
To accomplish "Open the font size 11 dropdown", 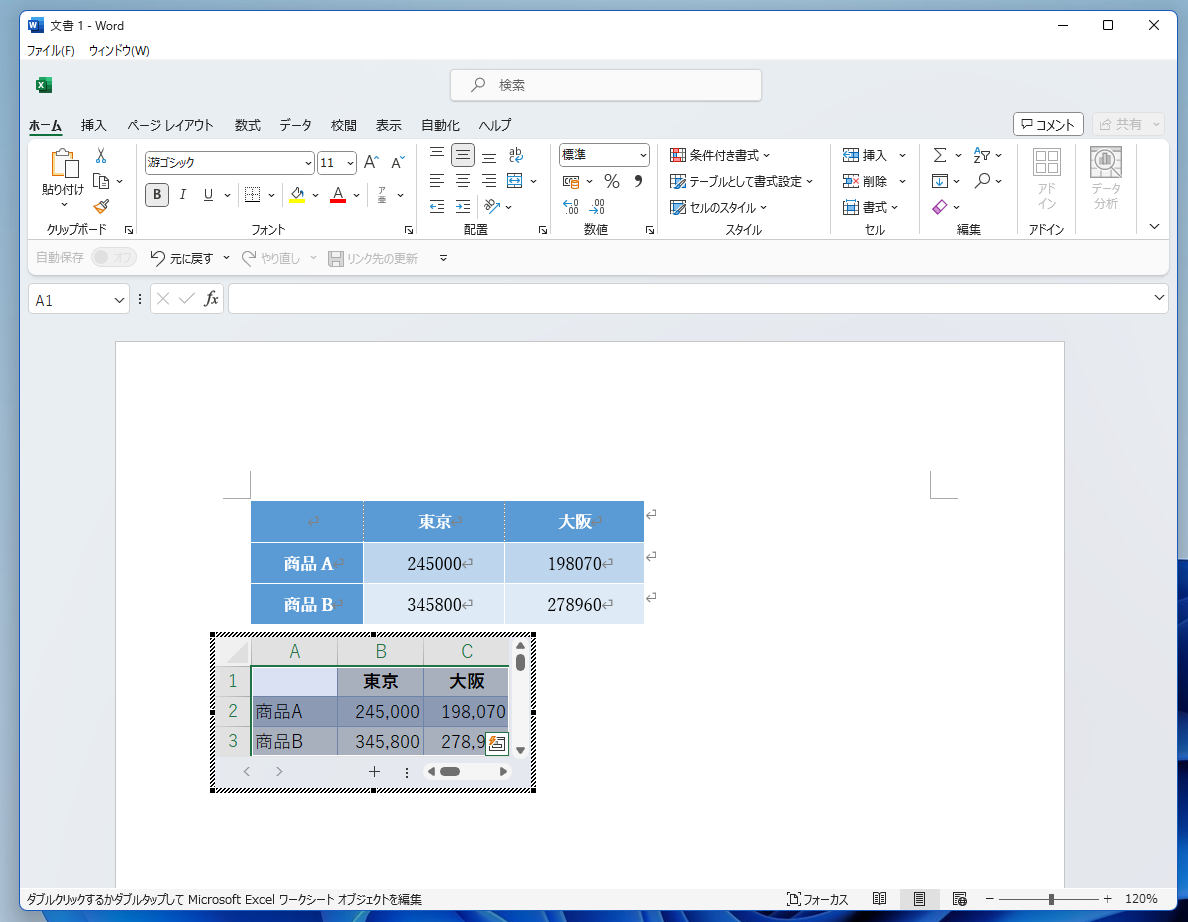I will click(350, 163).
